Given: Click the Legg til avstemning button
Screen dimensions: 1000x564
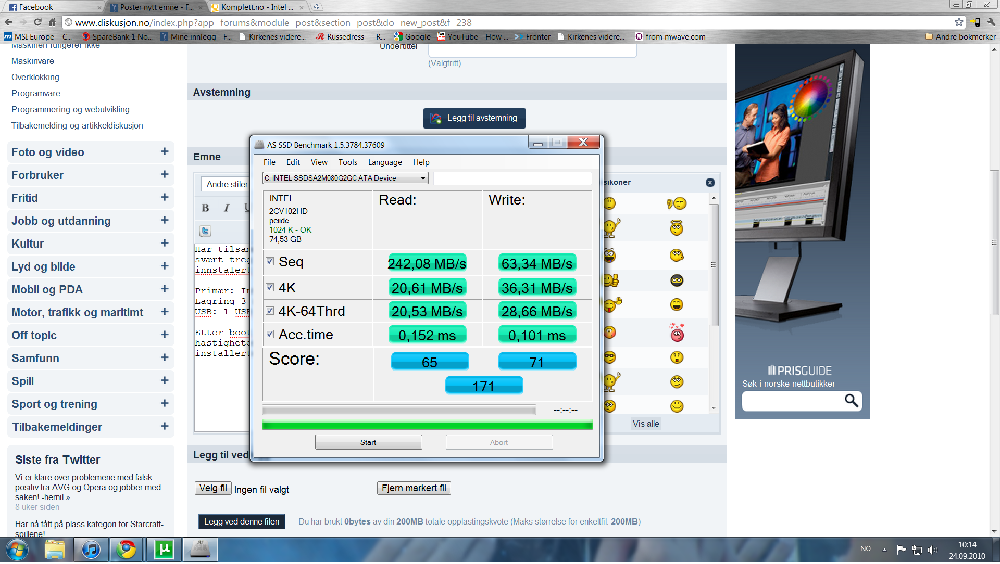Looking at the screenshot, I should (x=474, y=118).
